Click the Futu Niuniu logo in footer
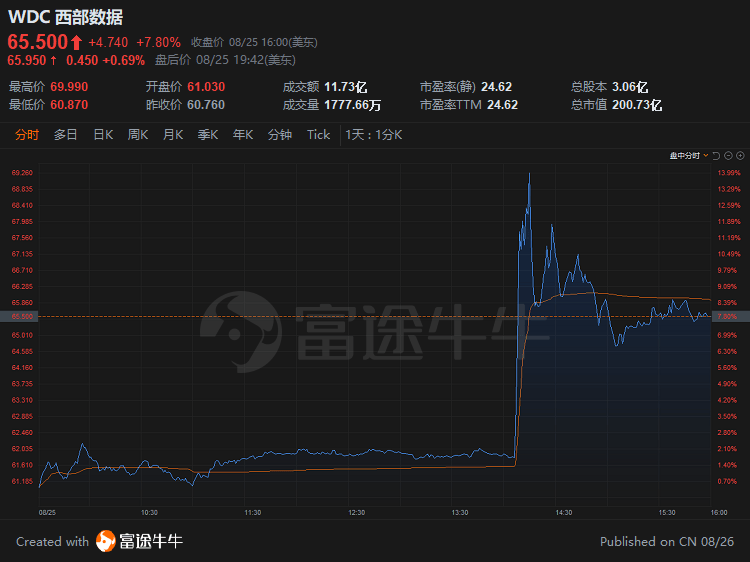The width and height of the screenshot is (750, 562). (139, 541)
